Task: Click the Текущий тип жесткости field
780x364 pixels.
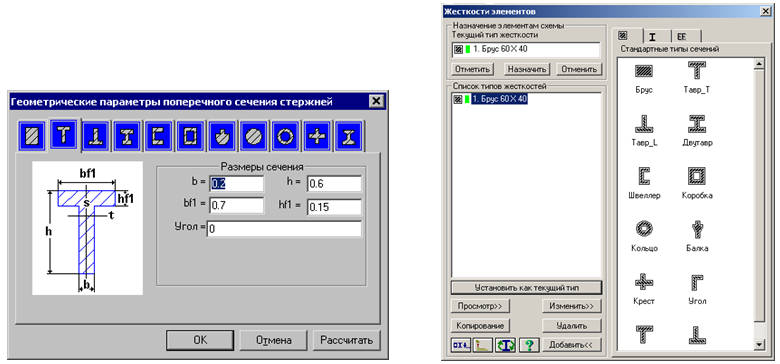Action: point(526,50)
